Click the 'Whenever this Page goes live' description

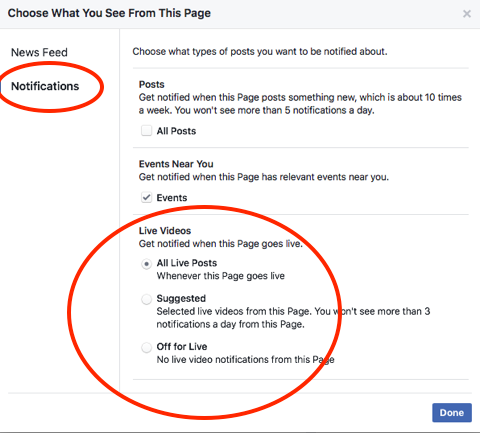click(221, 276)
